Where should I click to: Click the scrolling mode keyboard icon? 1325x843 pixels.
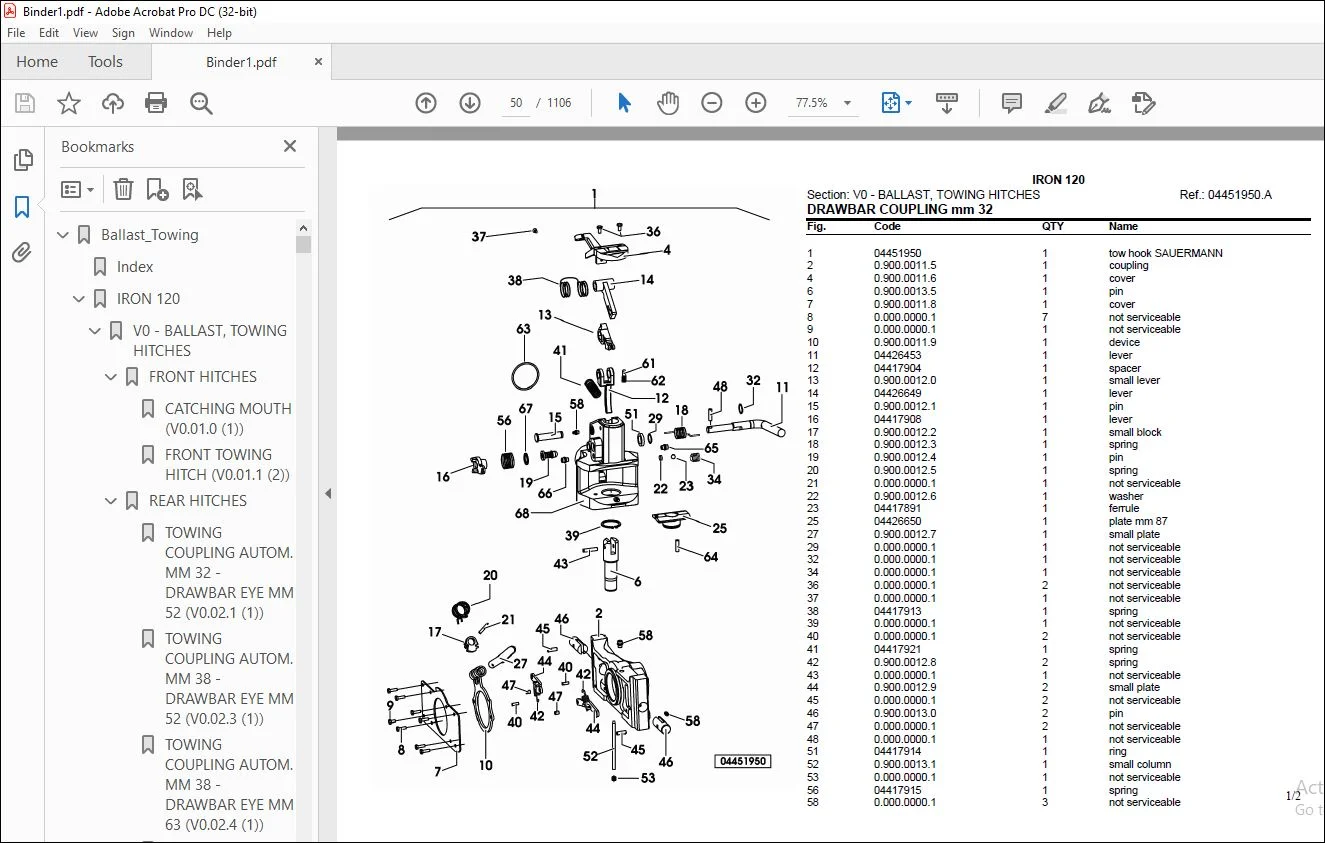point(946,103)
